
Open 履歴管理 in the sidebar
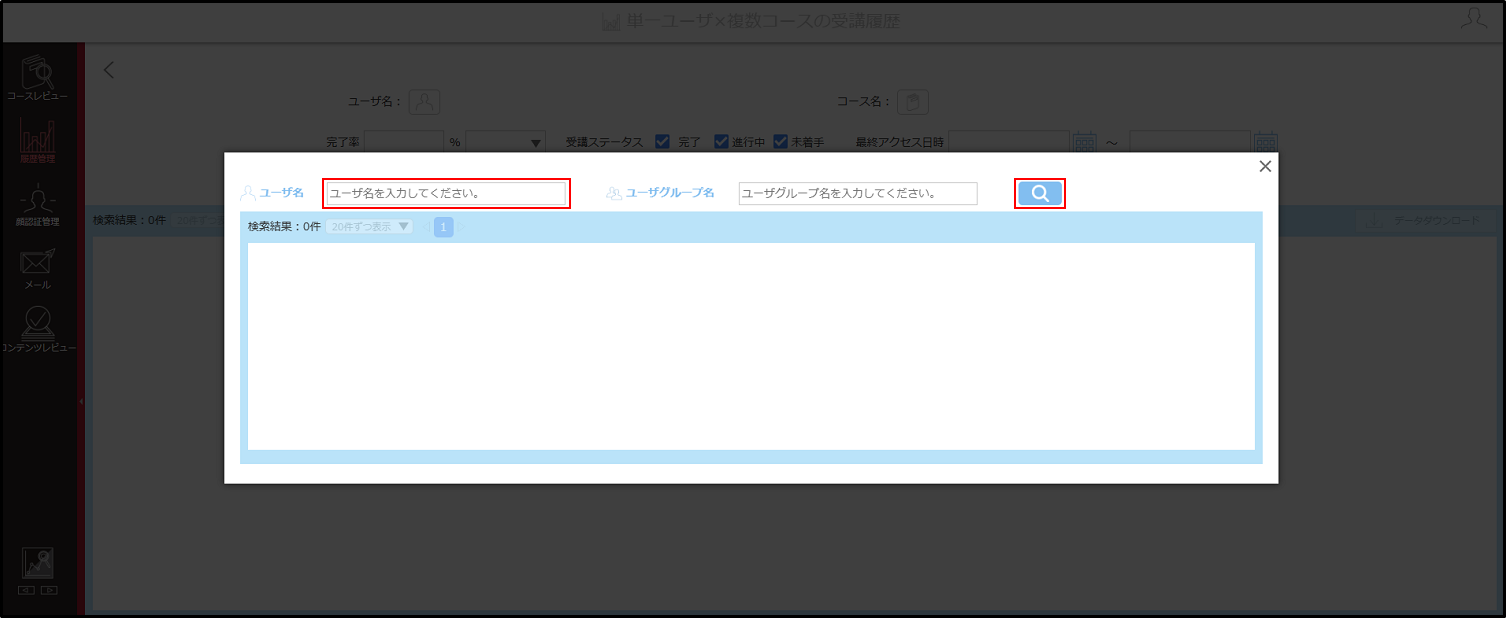pyautogui.click(x=38, y=141)
